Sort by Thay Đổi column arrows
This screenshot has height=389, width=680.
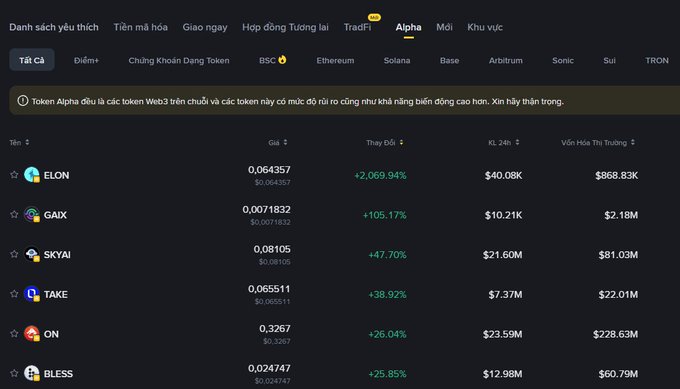pos(402,142)
